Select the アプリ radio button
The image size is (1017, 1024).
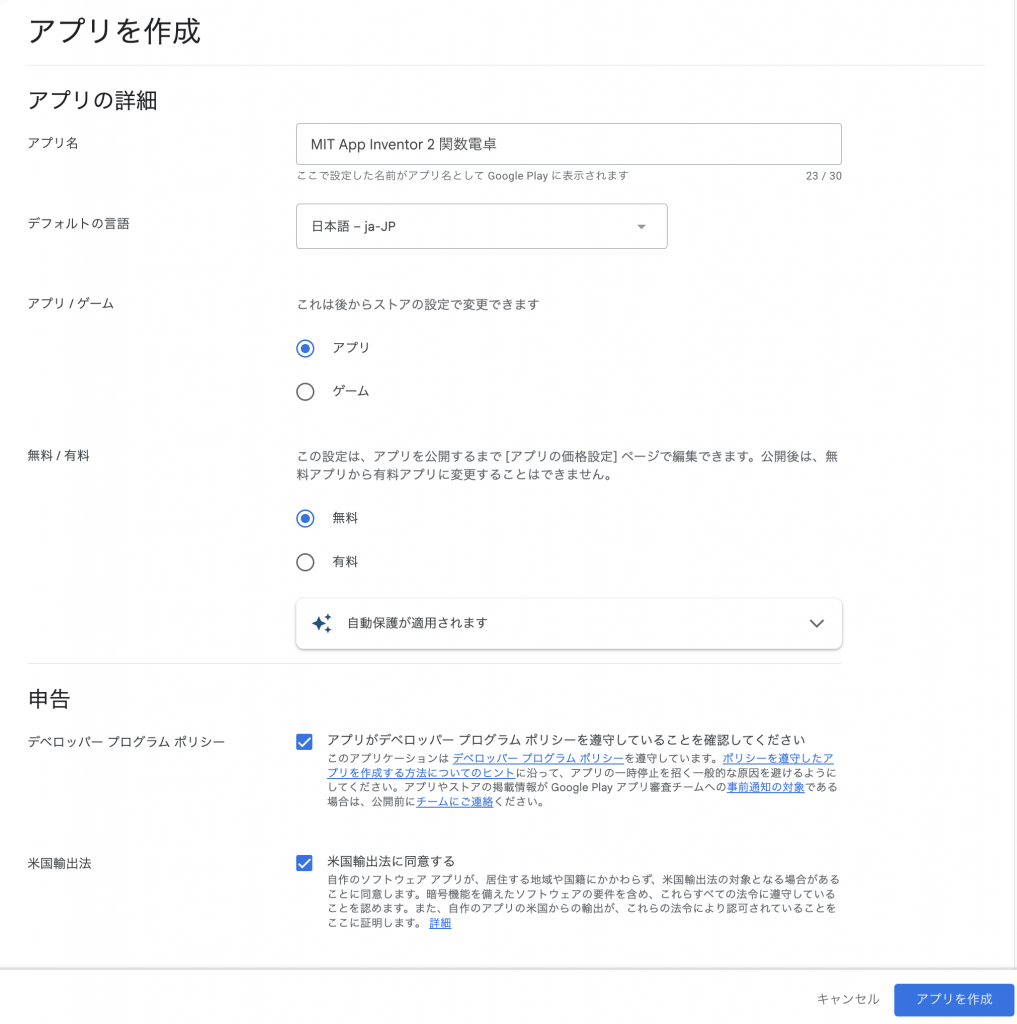pyautogui.click(x=306, y=348)
